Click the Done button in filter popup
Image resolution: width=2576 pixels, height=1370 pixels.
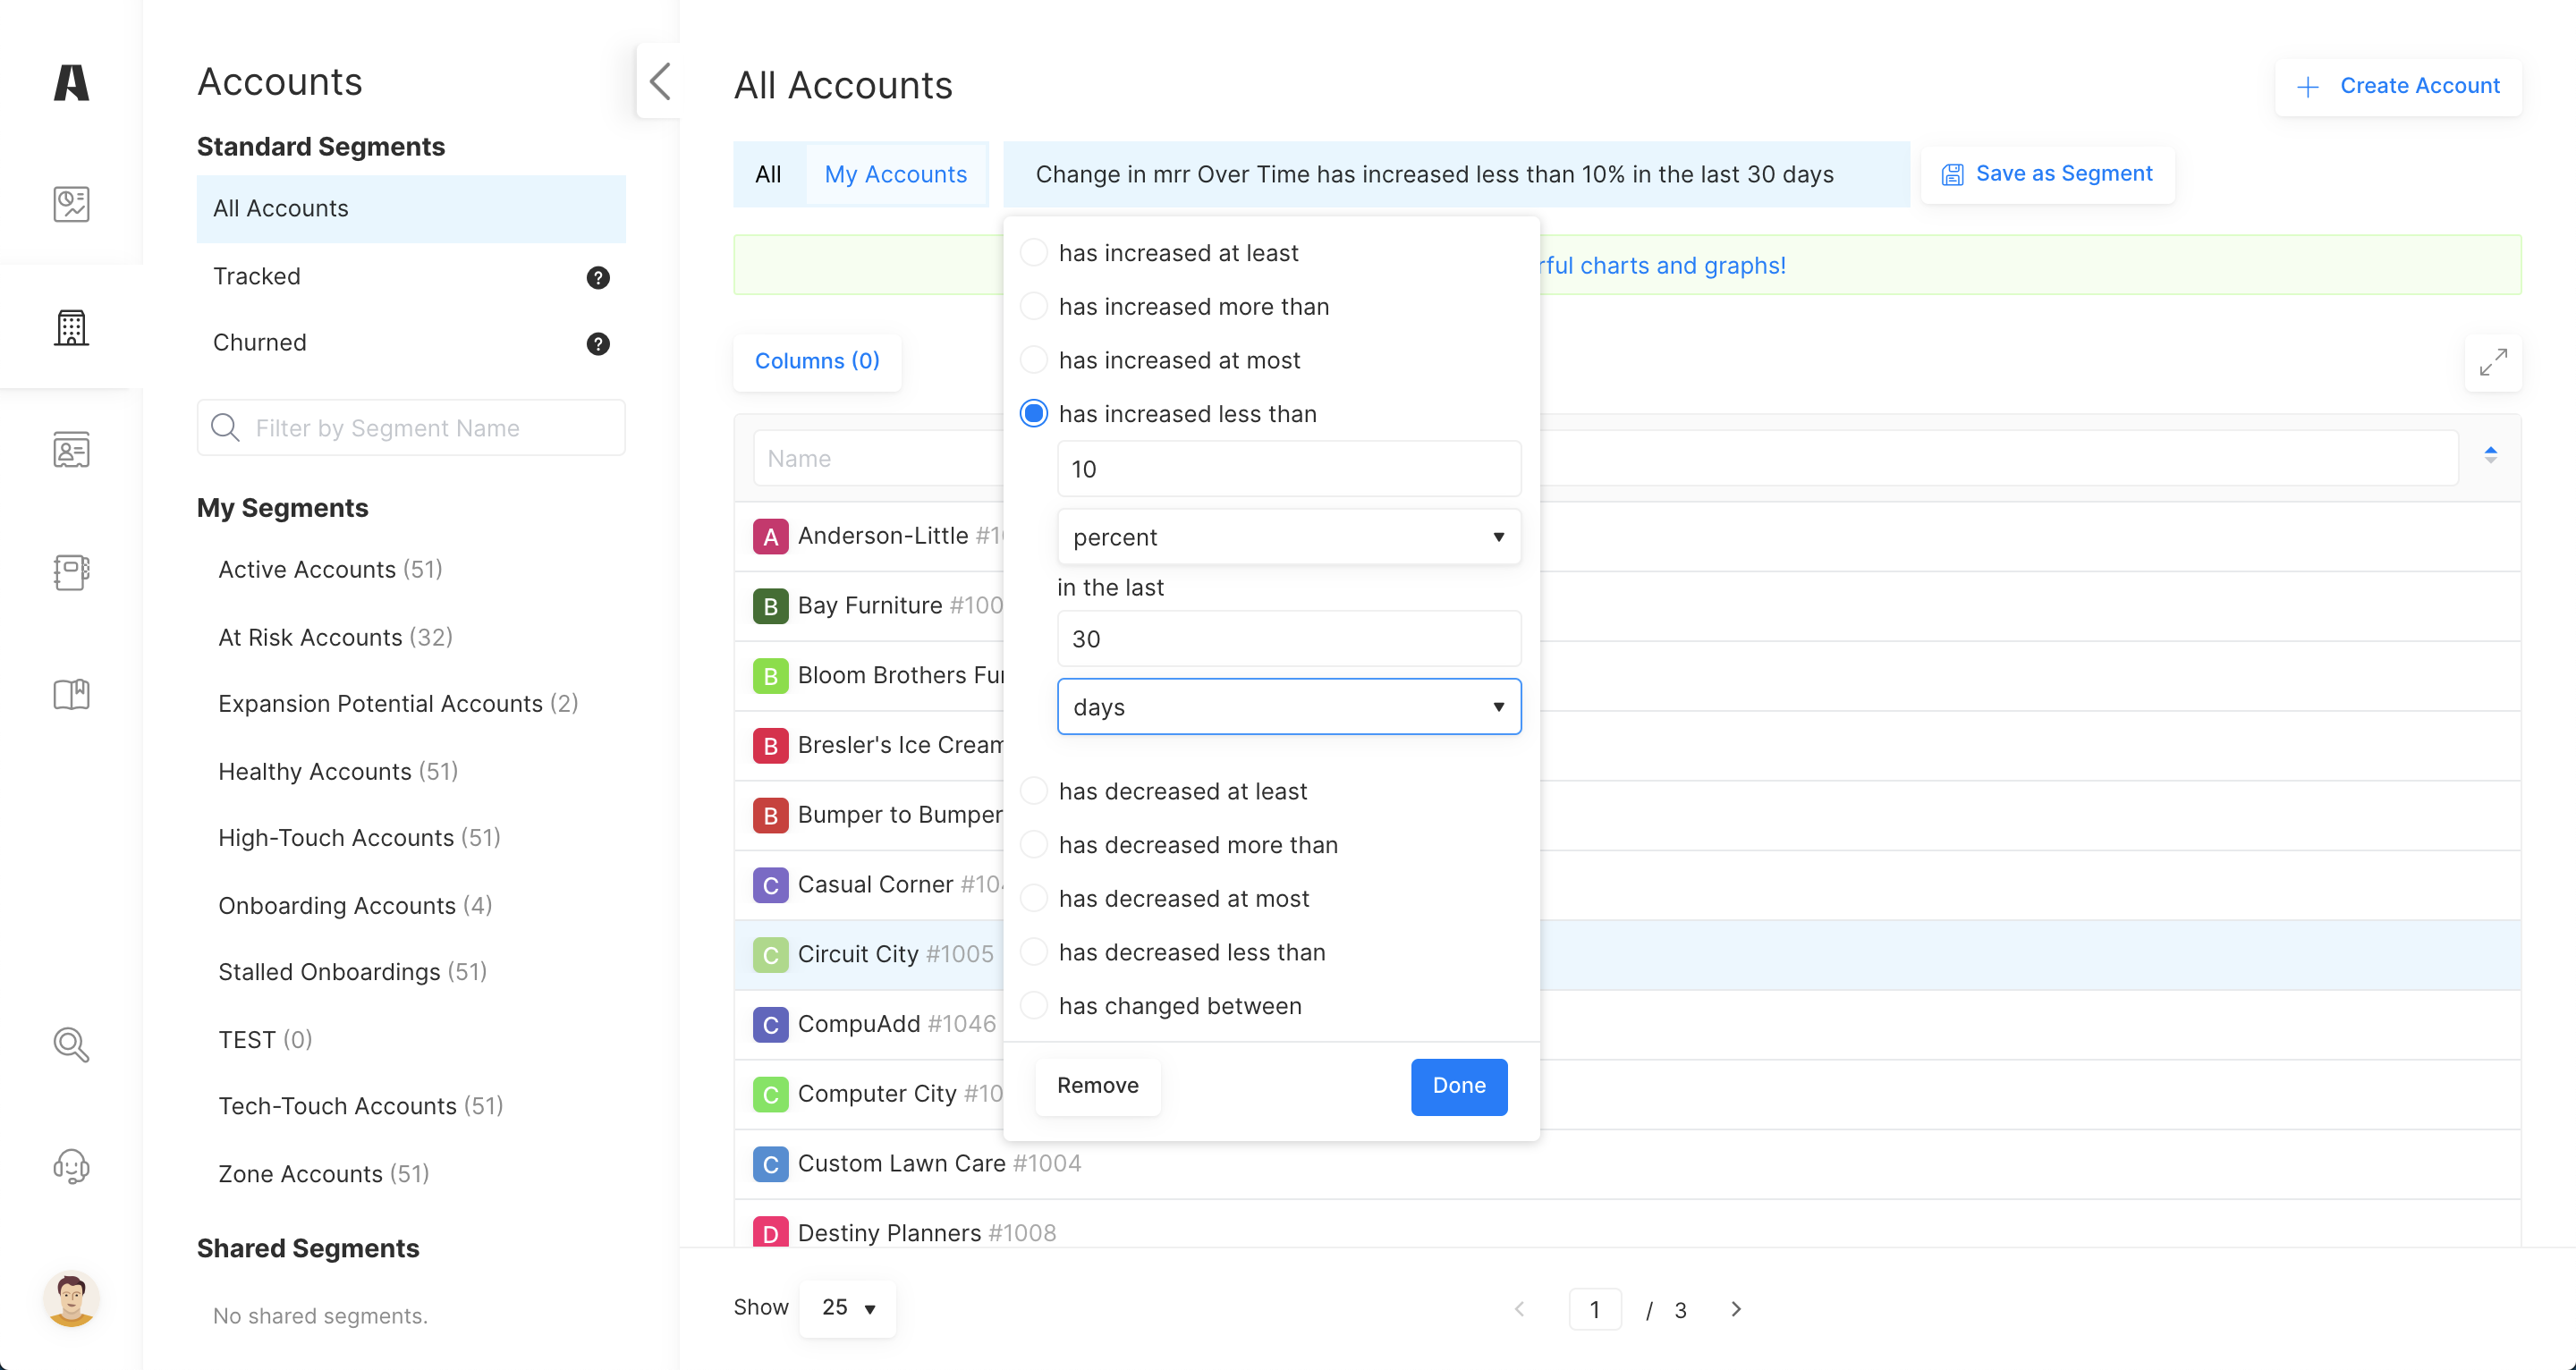[1458, 1086]
